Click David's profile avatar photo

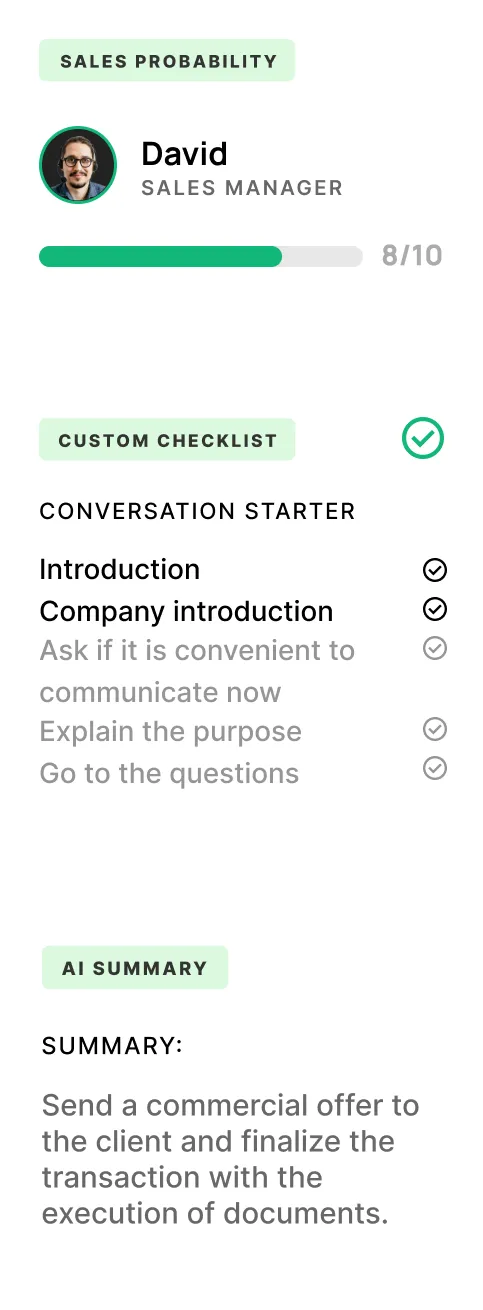(78, 165)
